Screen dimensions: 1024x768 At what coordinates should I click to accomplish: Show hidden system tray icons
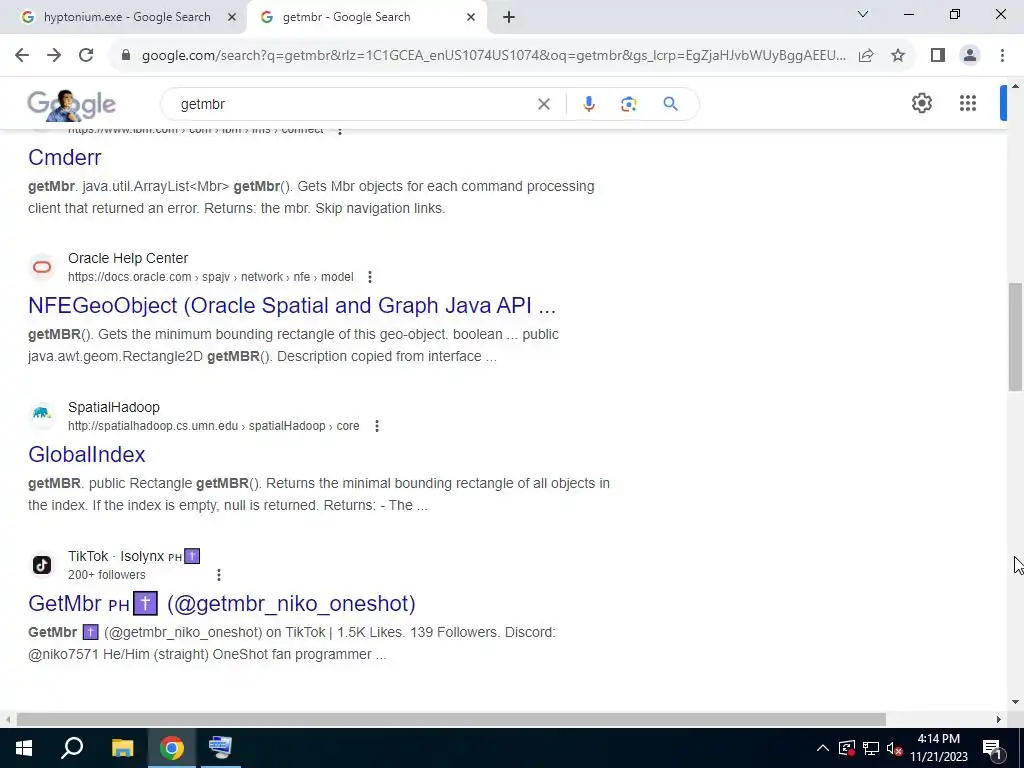pyautogui.click(x=823, y=748)
